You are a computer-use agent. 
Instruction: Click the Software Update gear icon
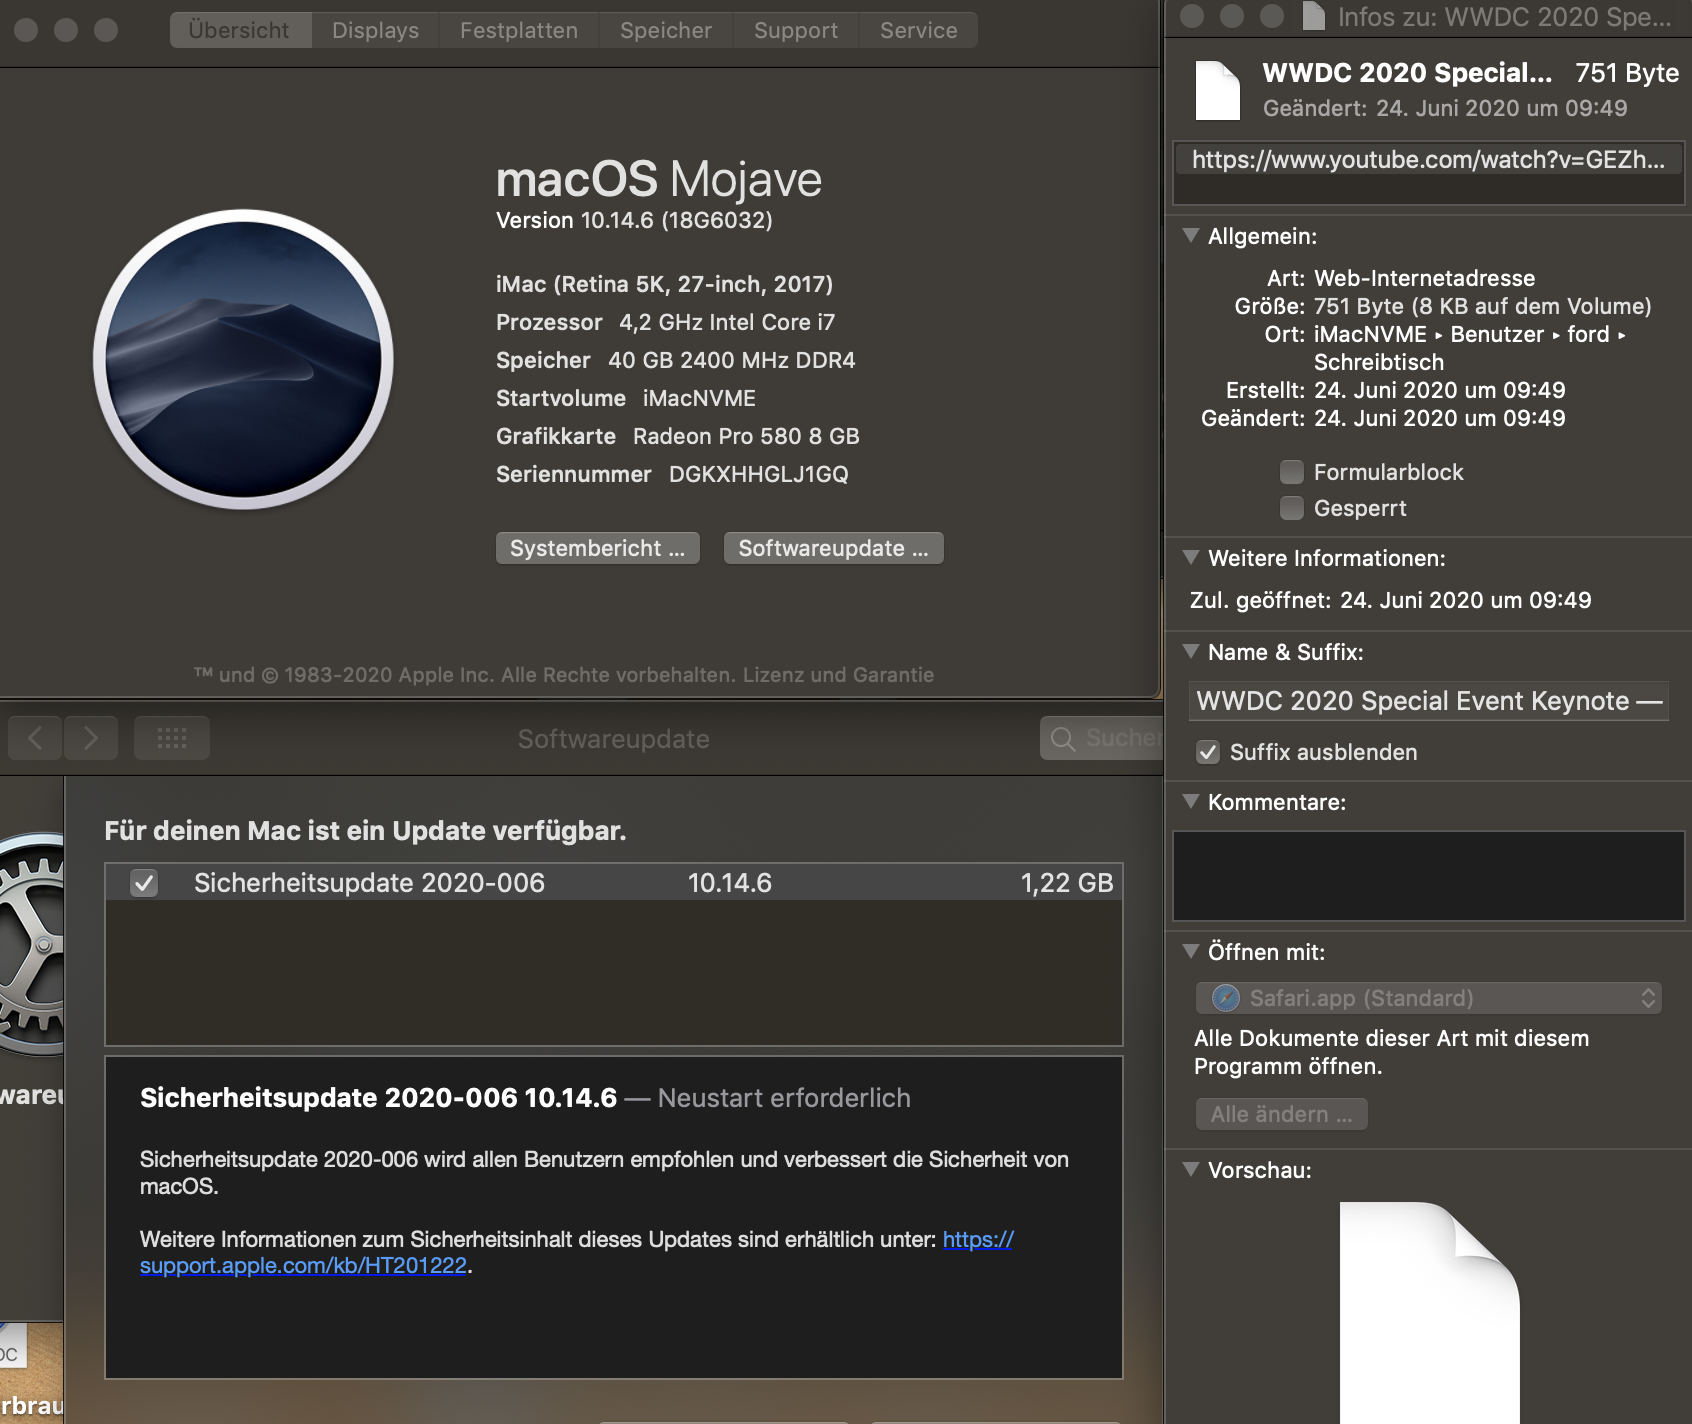pyautogui.click(x=32, y=944)
